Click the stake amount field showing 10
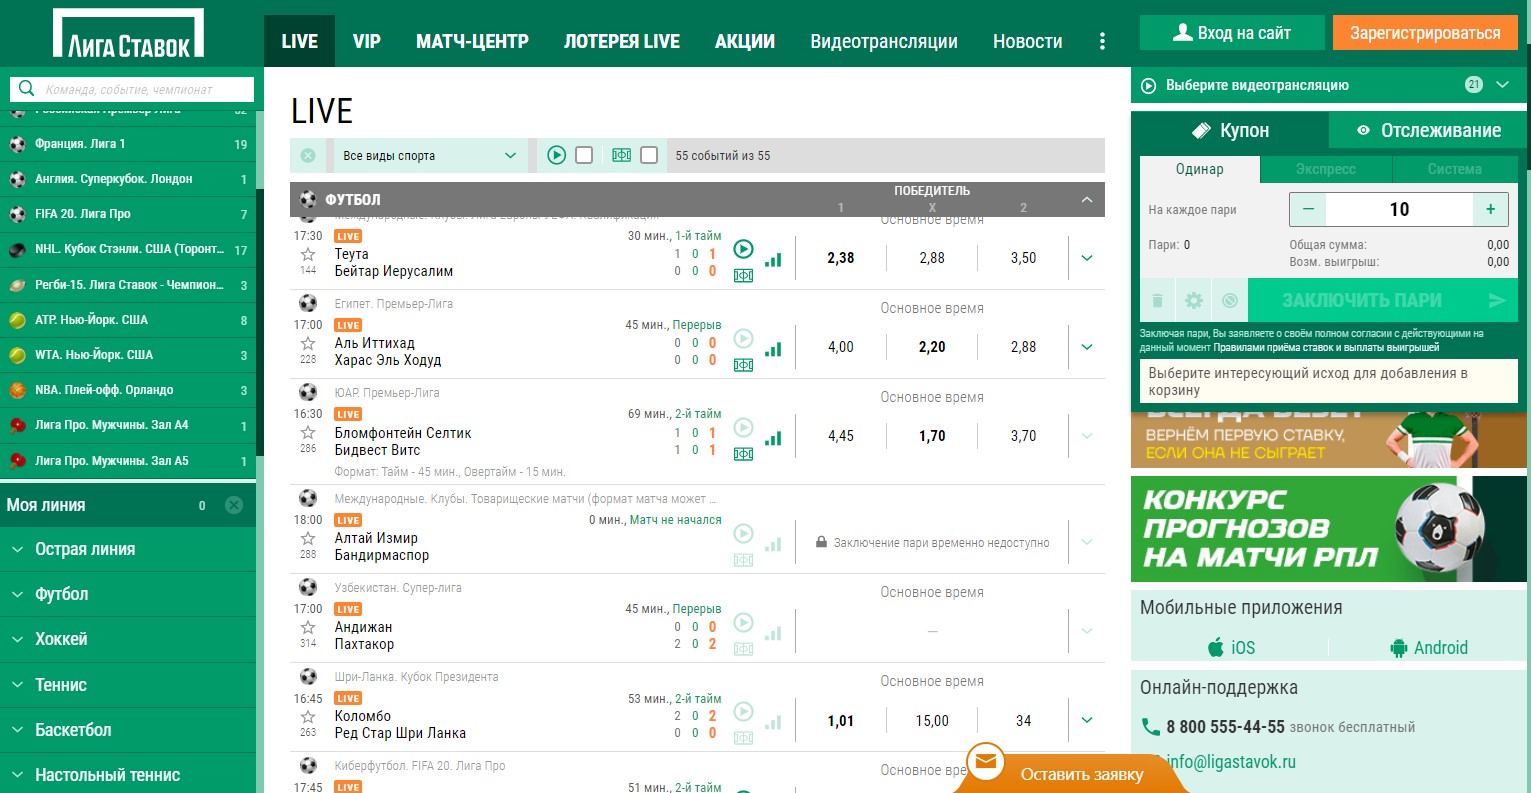This screenshot has height=793, width=1531. 1399,209
